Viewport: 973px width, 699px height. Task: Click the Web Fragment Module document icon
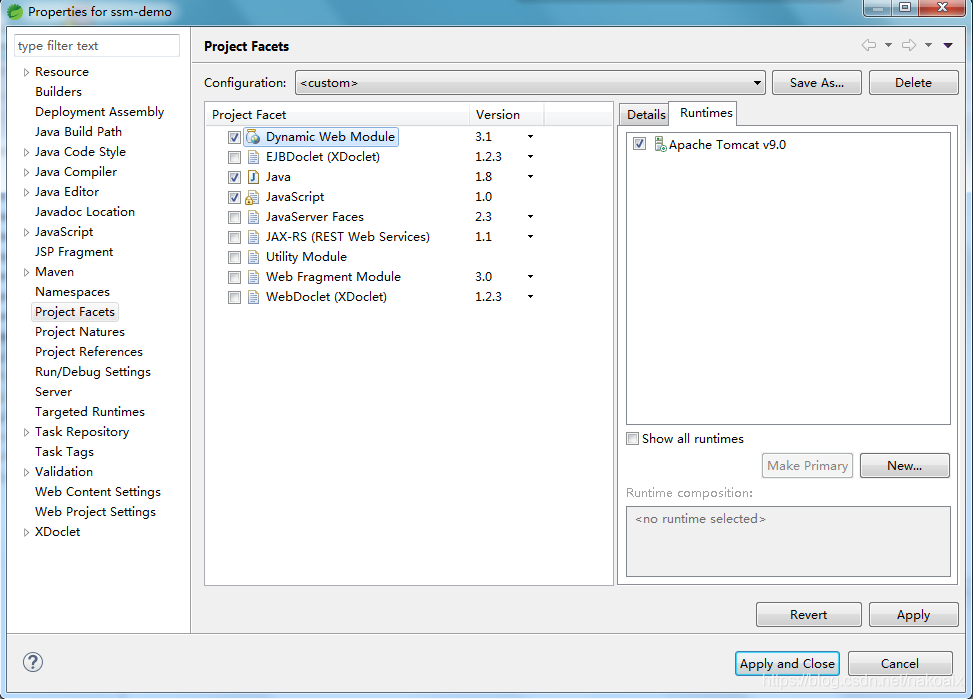click(253, 277)
